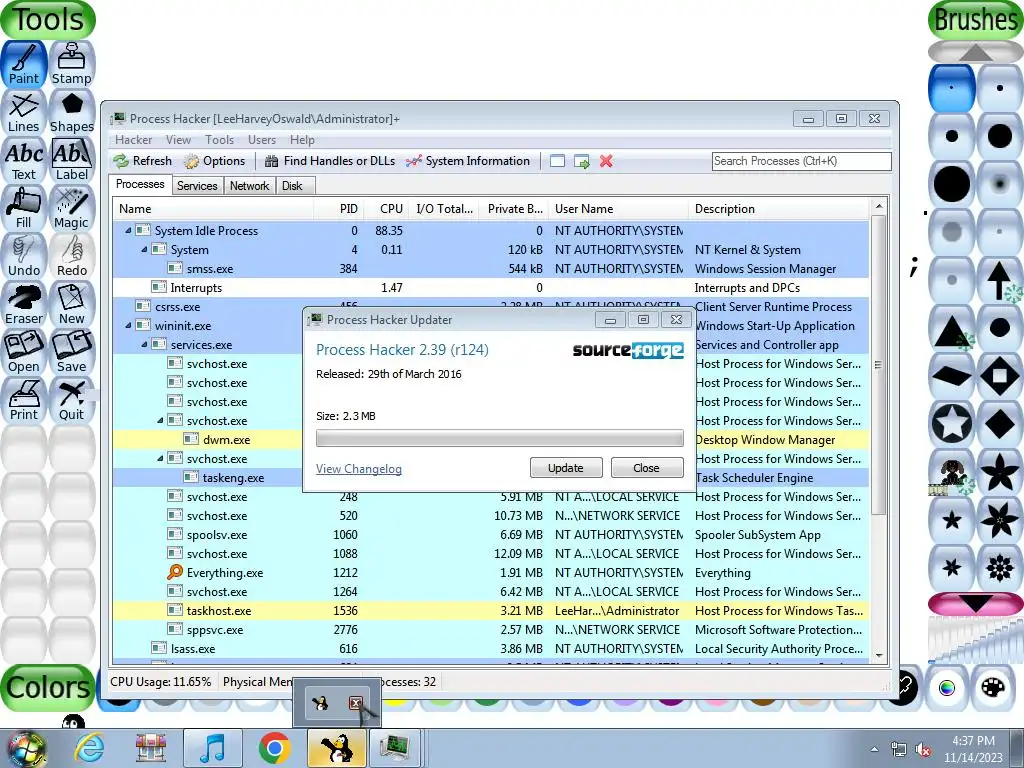Open Find Handles or DLLs
Viewport: 1024px width, 768px height.
pyautogui.click(x=330, y=161)
